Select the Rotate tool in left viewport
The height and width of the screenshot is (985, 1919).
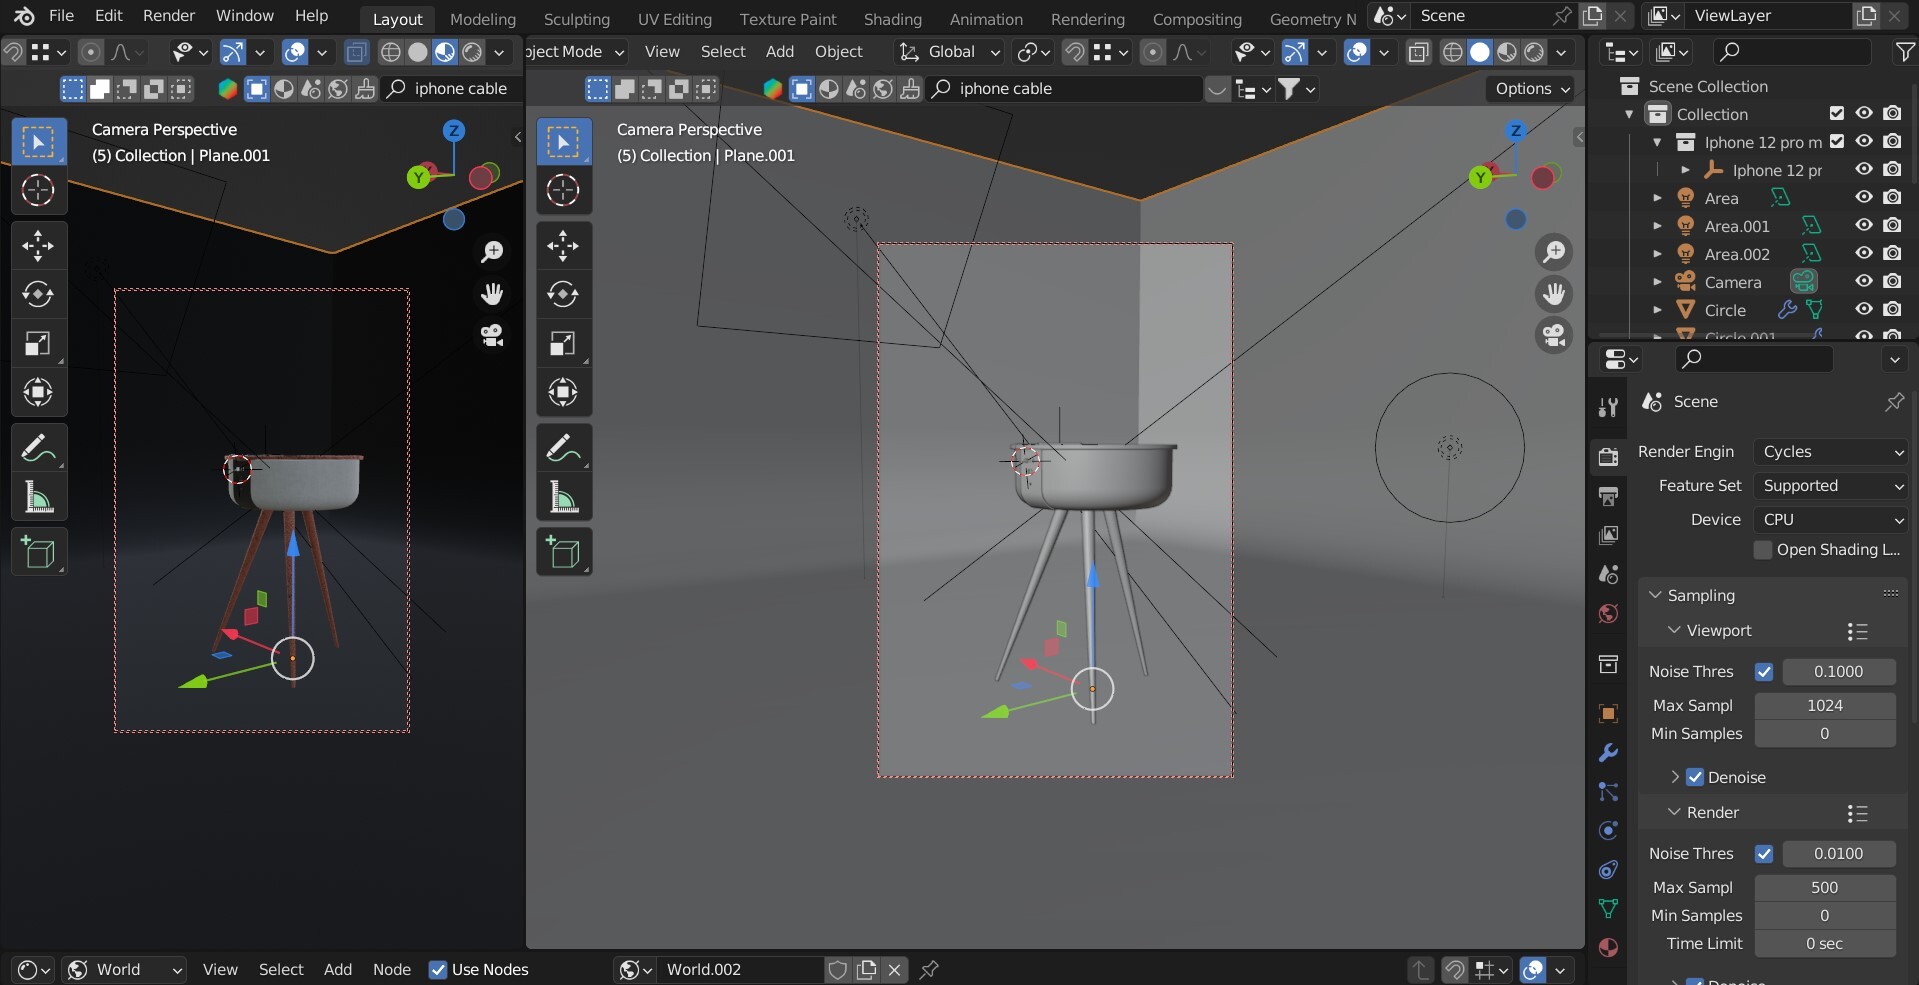(x=38, y=294)
